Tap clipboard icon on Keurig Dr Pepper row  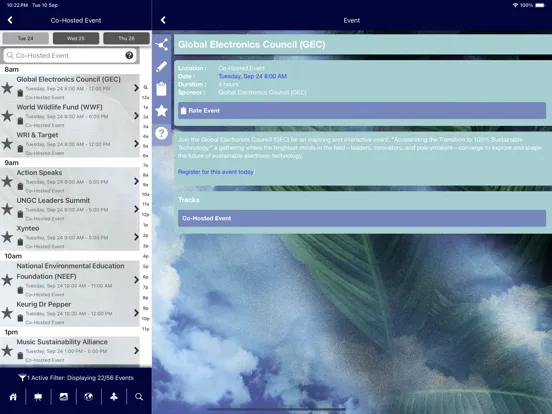[20, 318]
